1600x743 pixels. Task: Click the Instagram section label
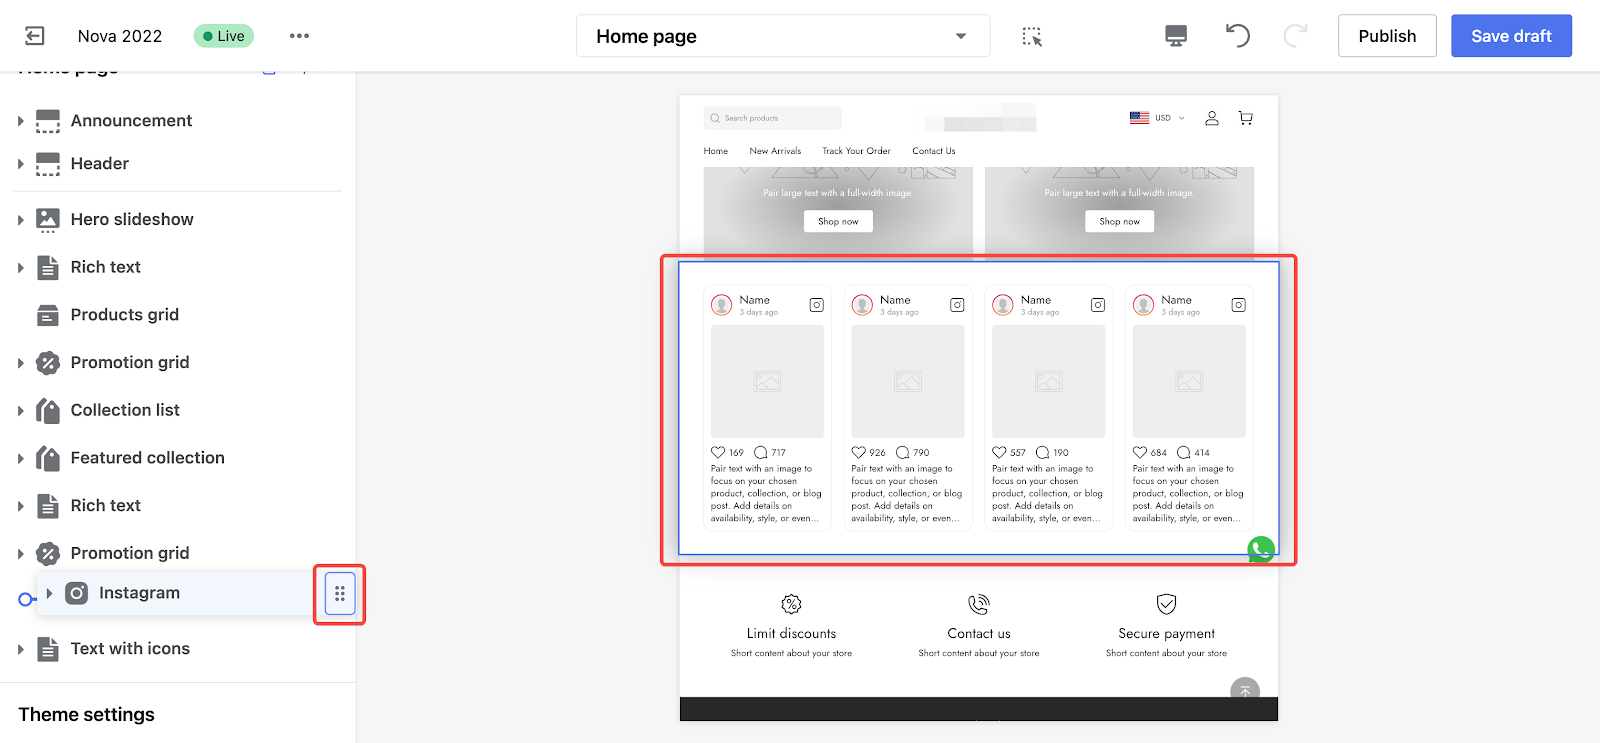(x=139, y=593)
